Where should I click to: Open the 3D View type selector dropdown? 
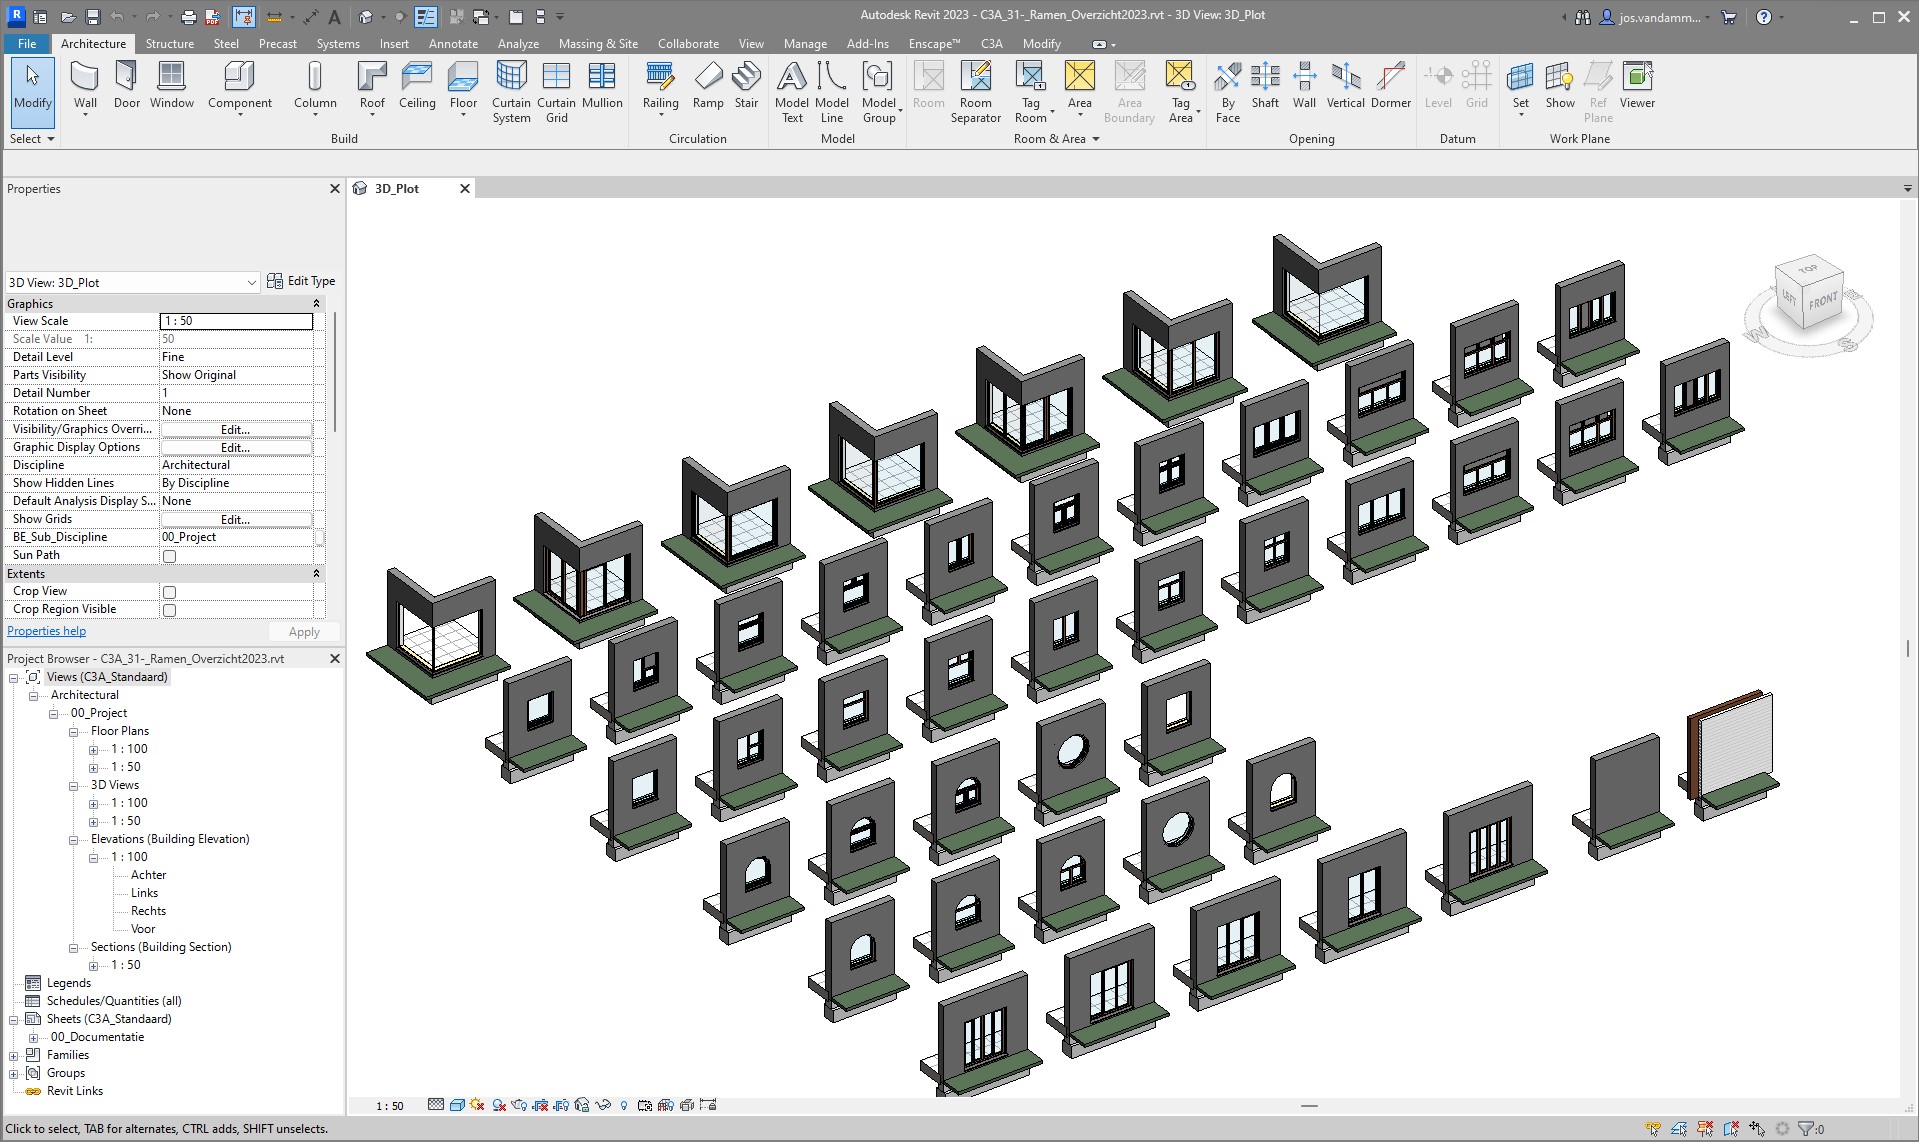click(251, 283)
